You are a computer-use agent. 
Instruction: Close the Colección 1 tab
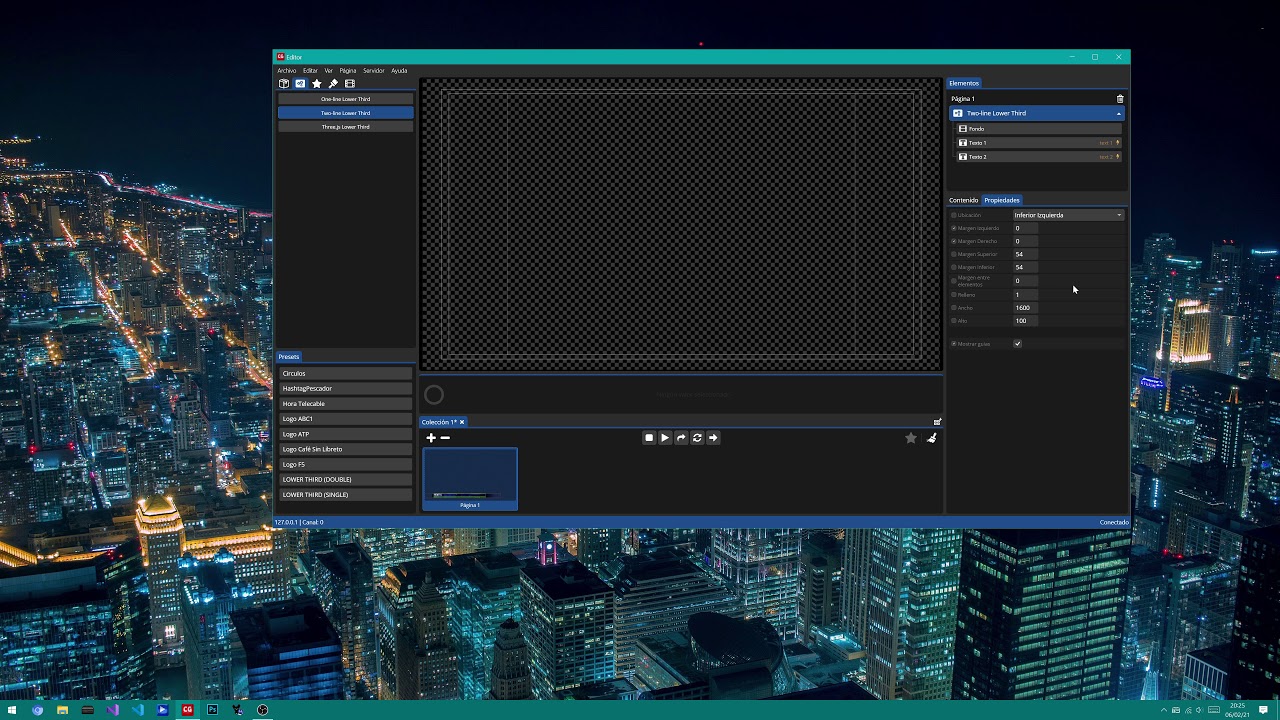(461, 422)
